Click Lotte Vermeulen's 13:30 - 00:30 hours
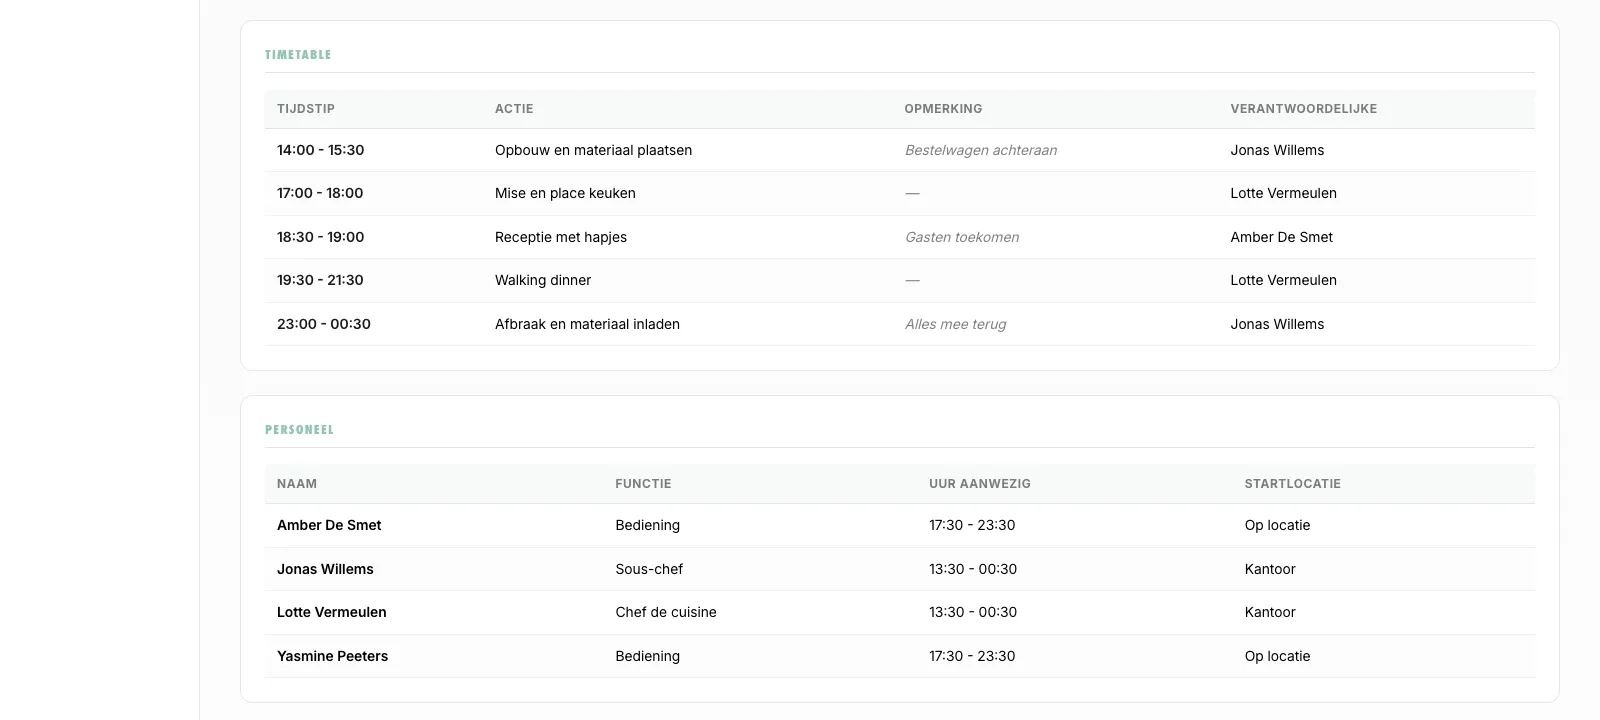The image size is (1600, 720). (x=973, y=612)
